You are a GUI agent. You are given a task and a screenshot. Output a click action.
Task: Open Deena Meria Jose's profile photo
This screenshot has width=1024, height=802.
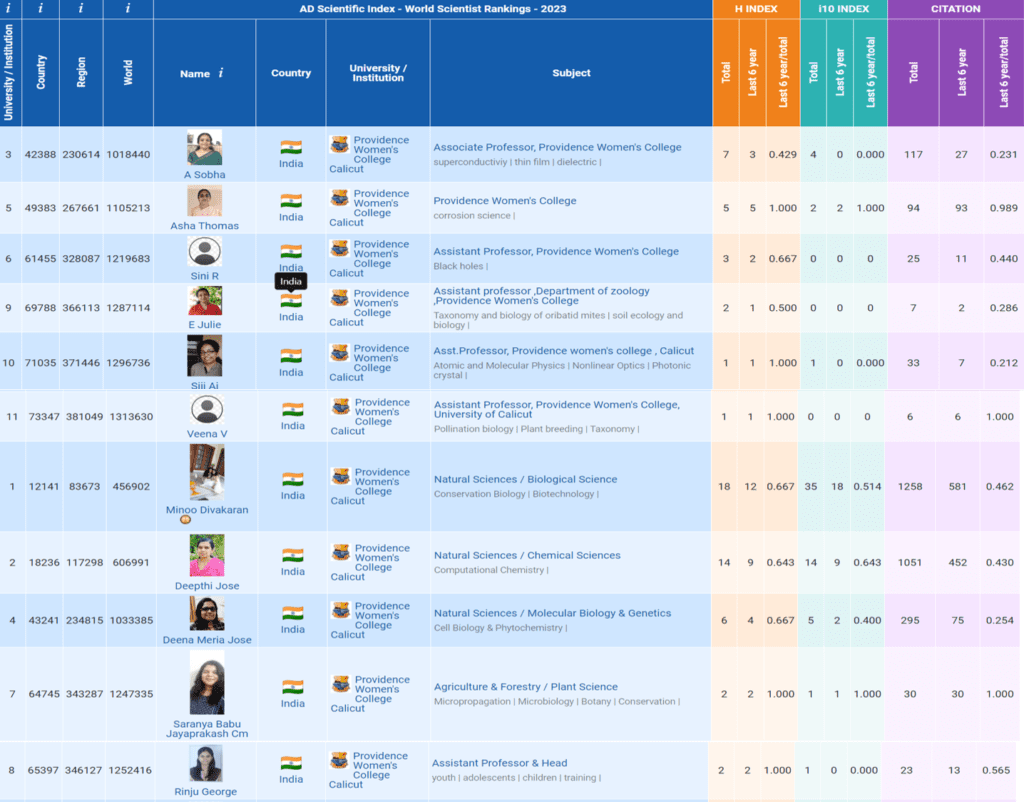[207, 614]
